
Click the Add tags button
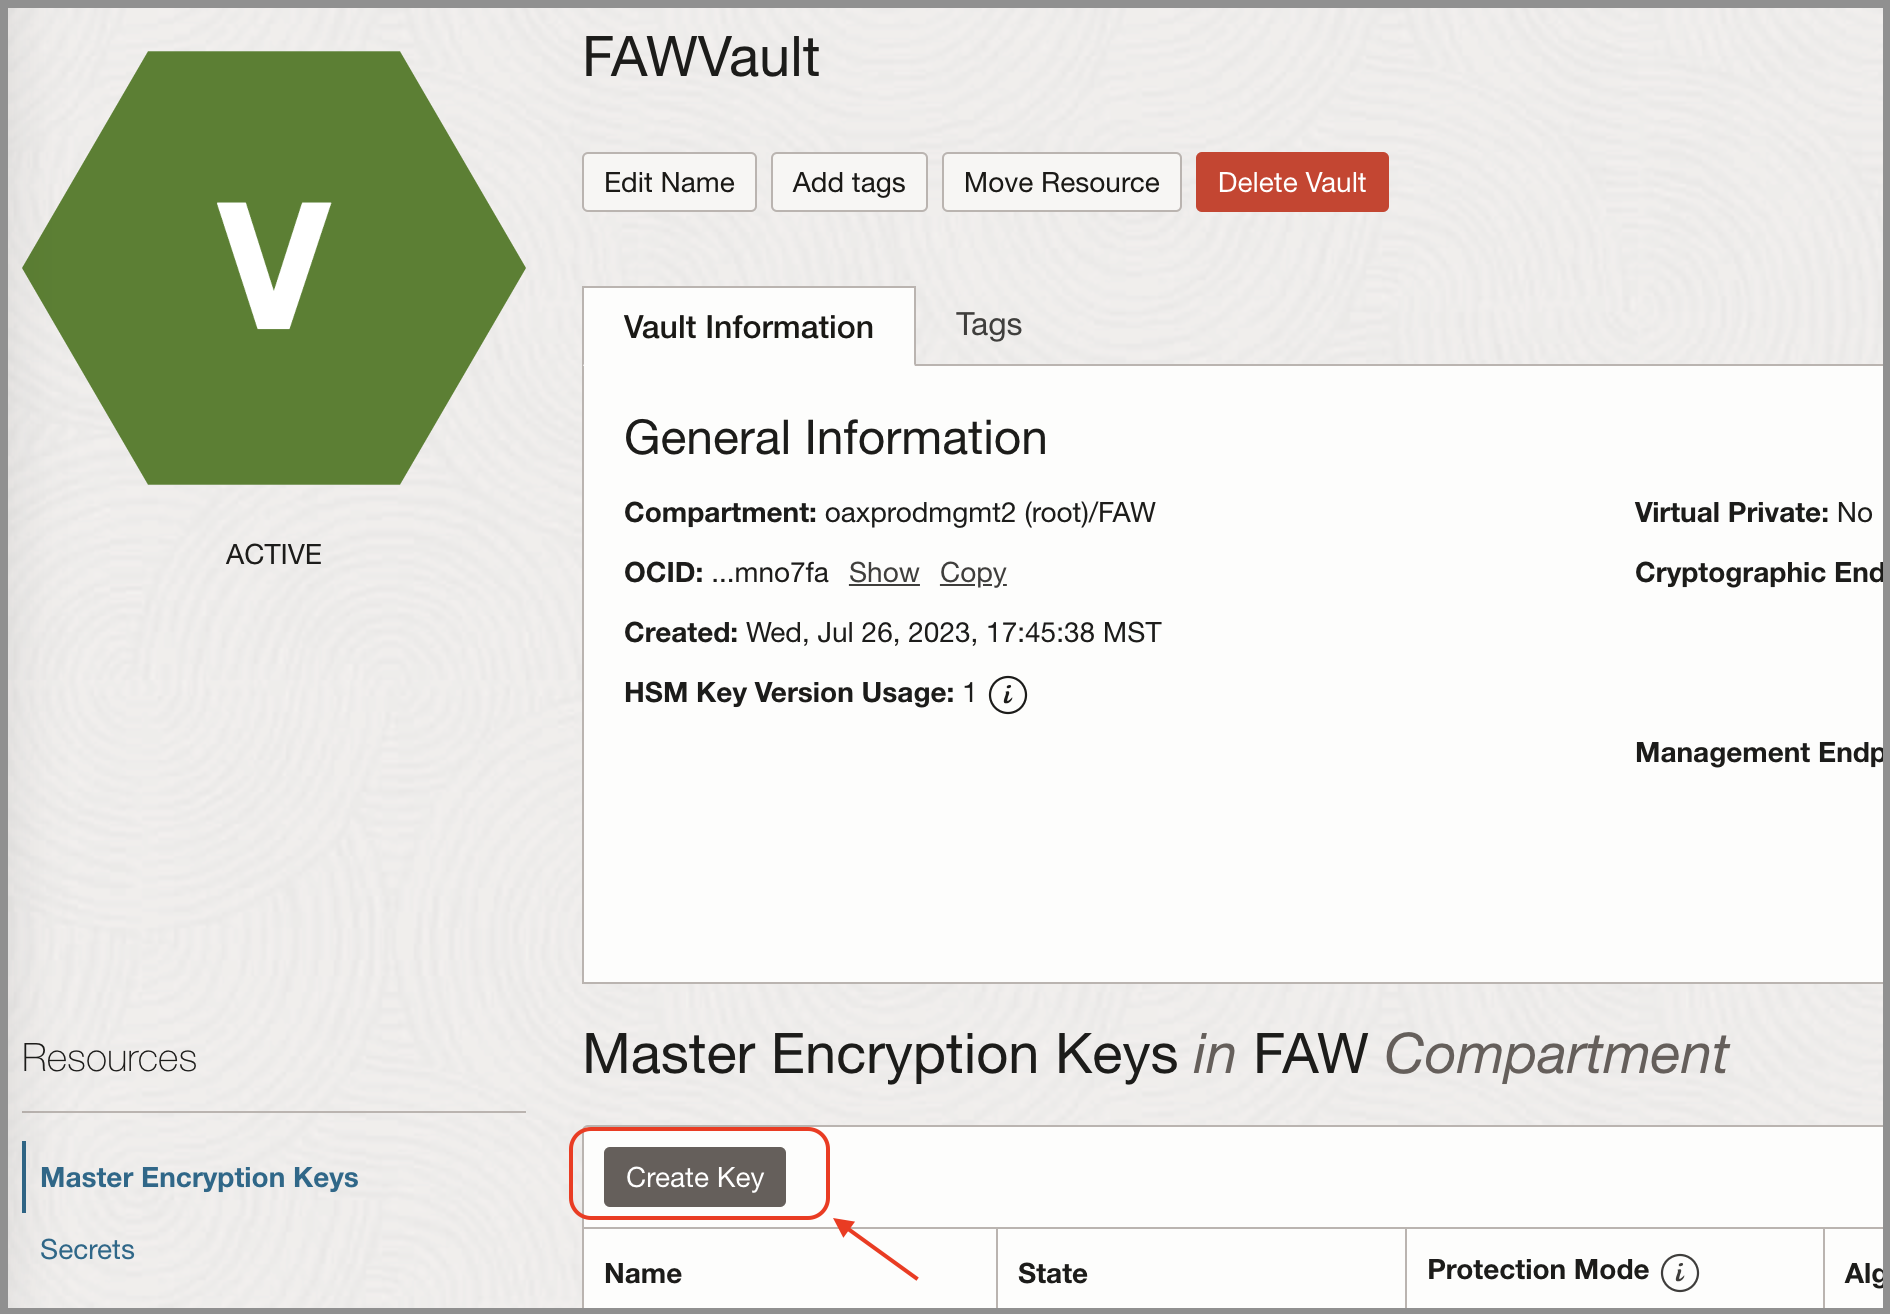tap(848, 182)
